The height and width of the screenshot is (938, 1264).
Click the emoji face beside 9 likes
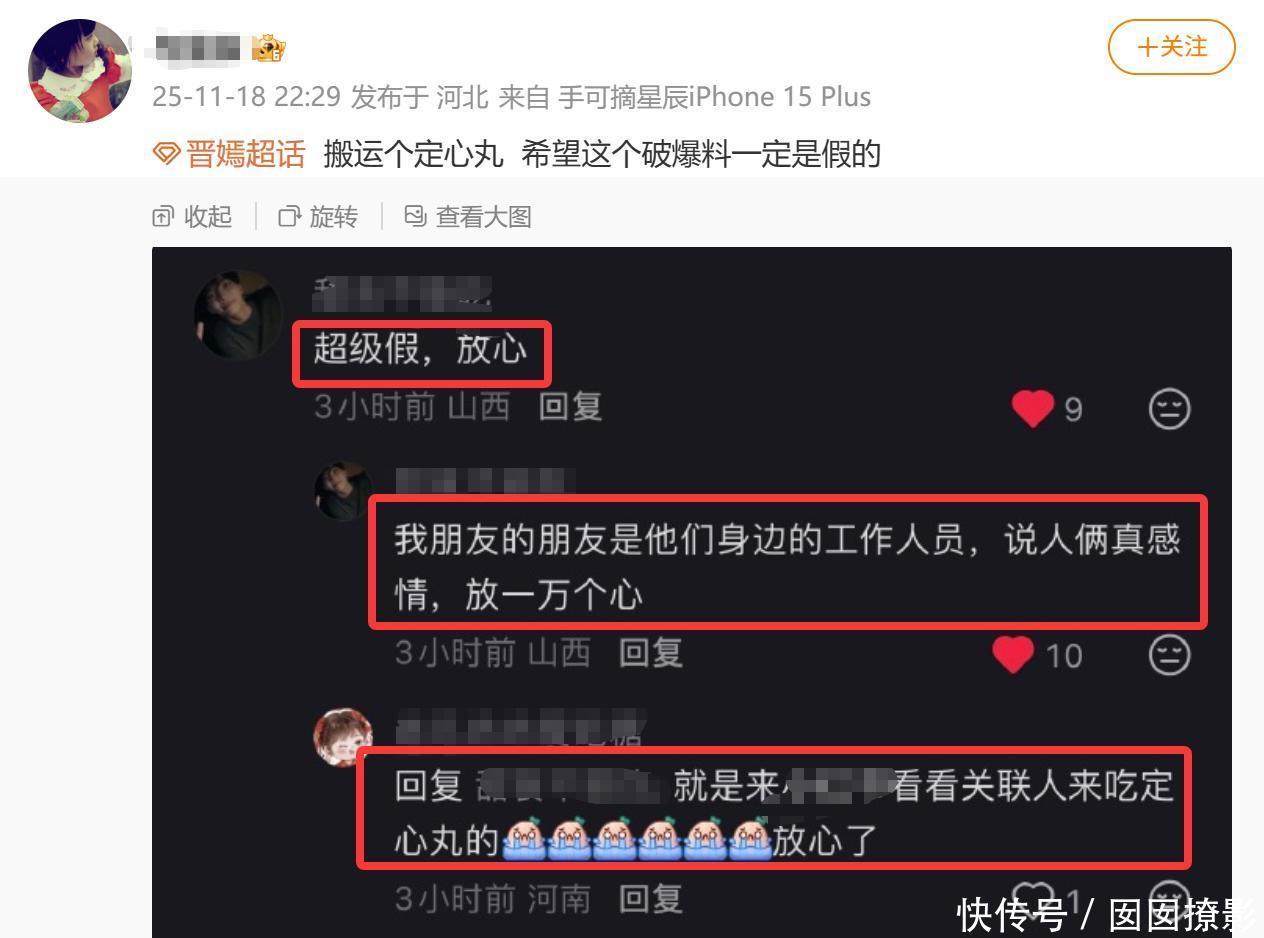coord(1169,408)
